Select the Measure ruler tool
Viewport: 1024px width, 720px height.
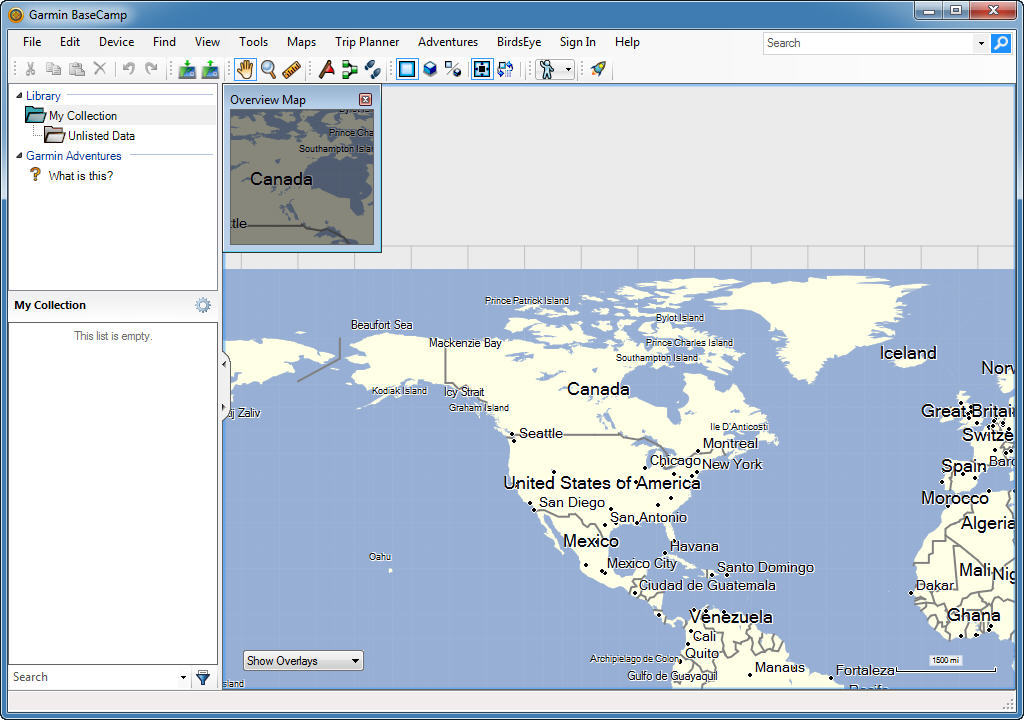291,69
